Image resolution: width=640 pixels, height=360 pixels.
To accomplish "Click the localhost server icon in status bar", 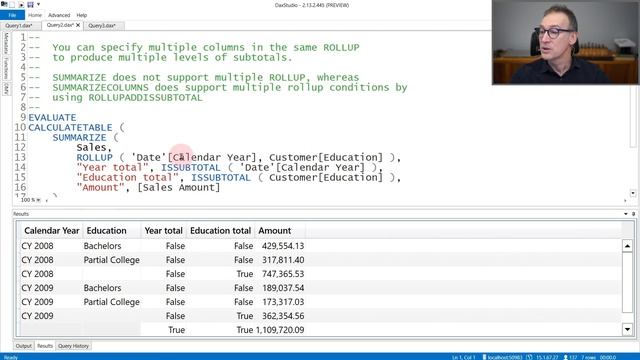I will point(484,357).
